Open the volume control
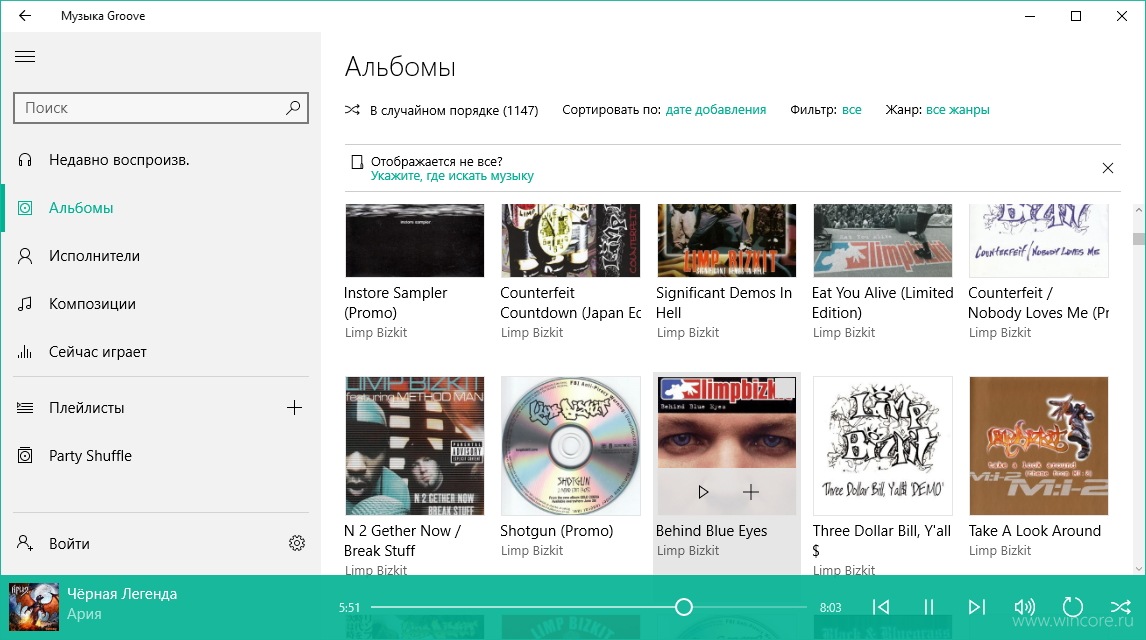The image size is (1146, 640). [x=1025, y=607]
